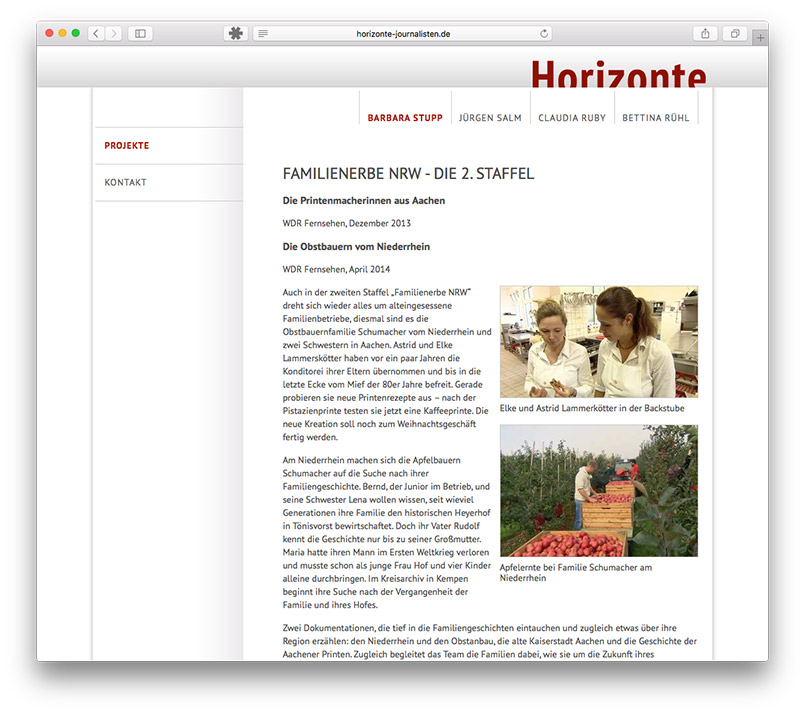Viewport: 805px width, 714px height.
Task: Click the yellow minimize window button
Action: pos(63,33)
